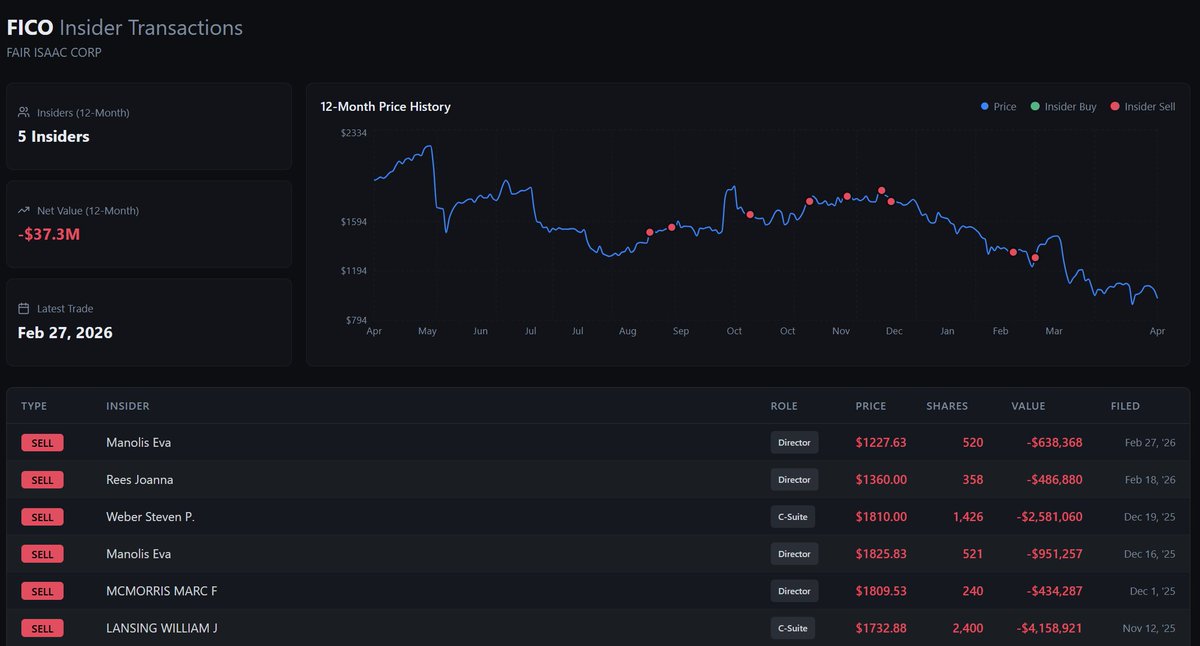
Task: Click the price $1825.83 cell
Action: [x=881, y=554]
